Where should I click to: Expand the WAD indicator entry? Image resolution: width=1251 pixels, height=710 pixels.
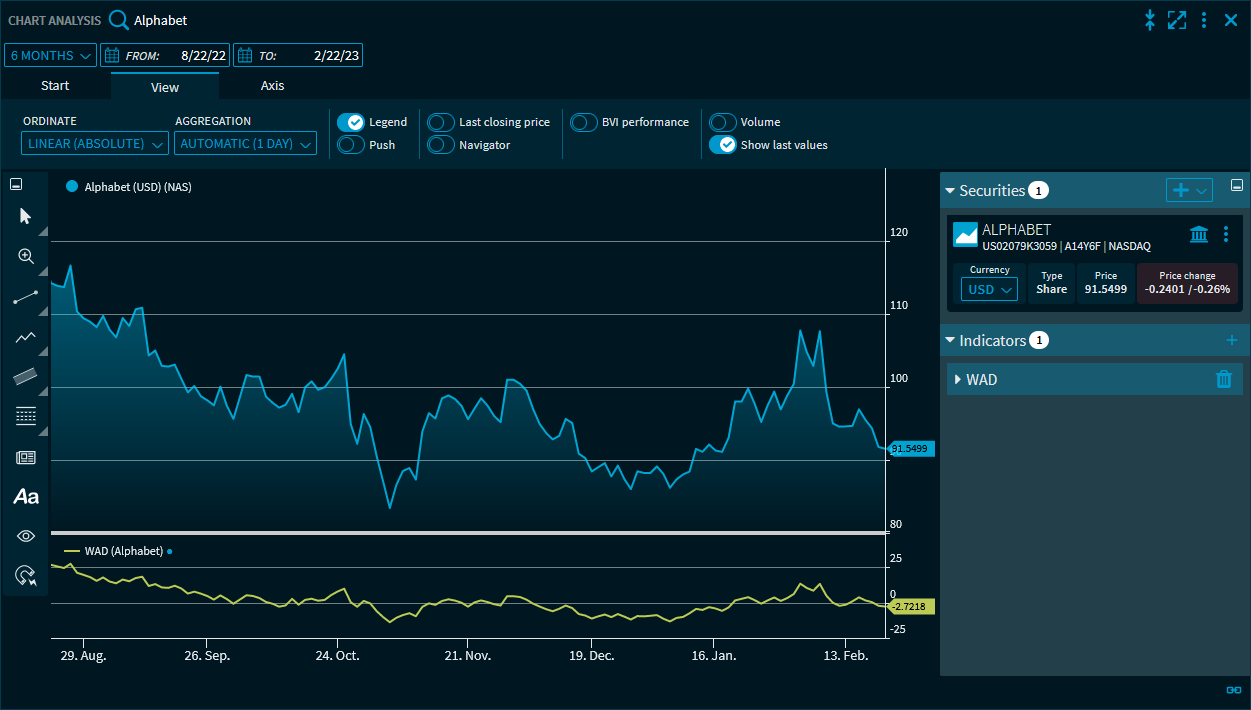pyautogui.click(x=958, y=380)
